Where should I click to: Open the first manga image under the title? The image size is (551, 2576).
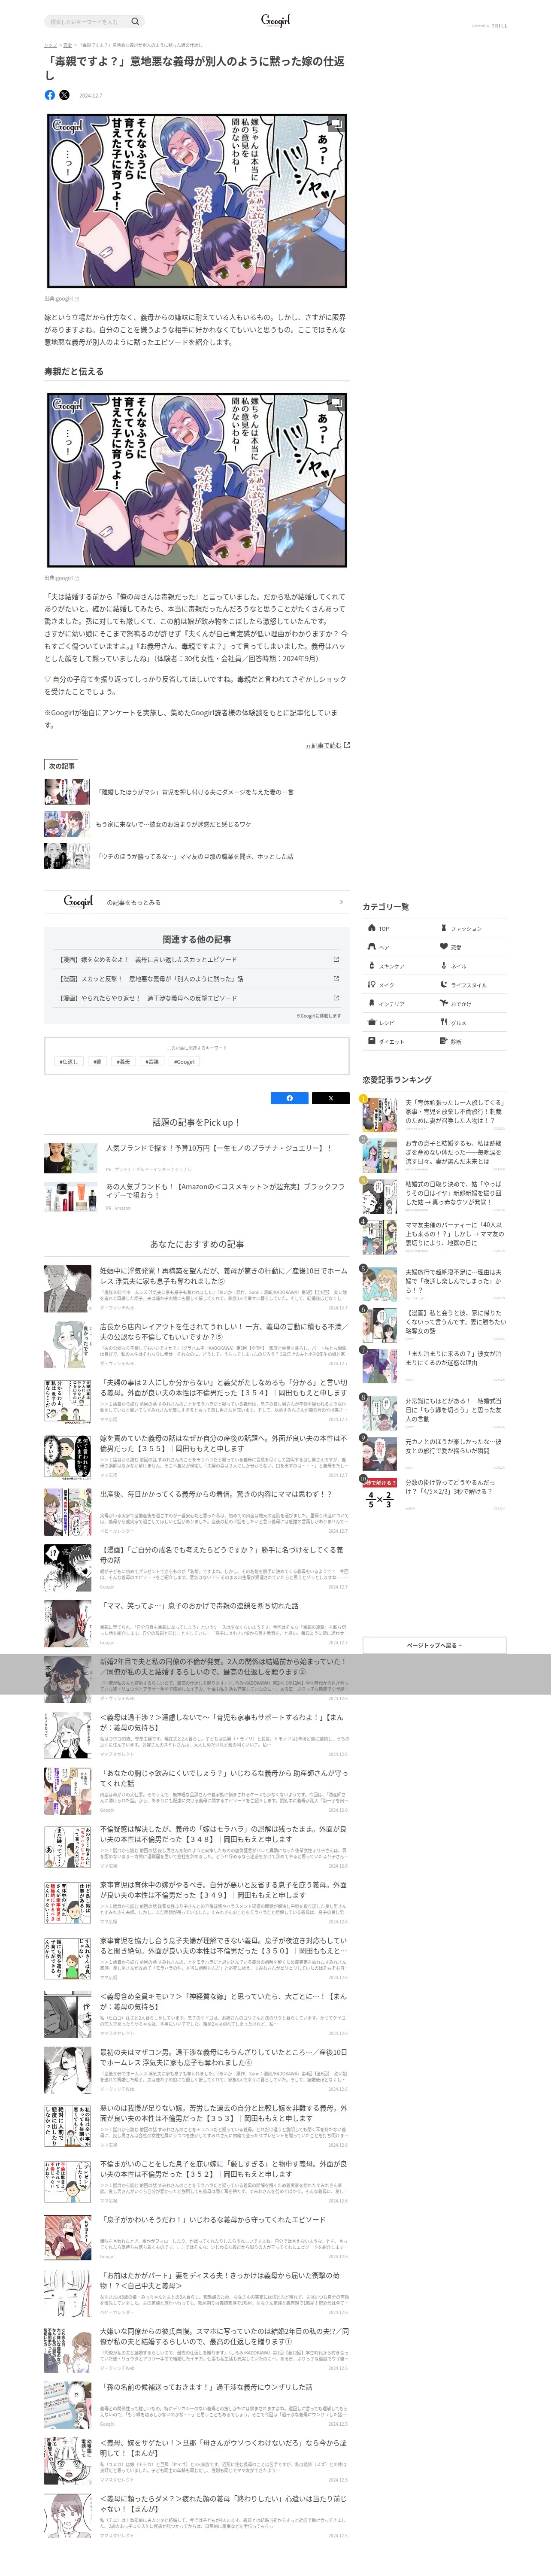coord(196,201)
